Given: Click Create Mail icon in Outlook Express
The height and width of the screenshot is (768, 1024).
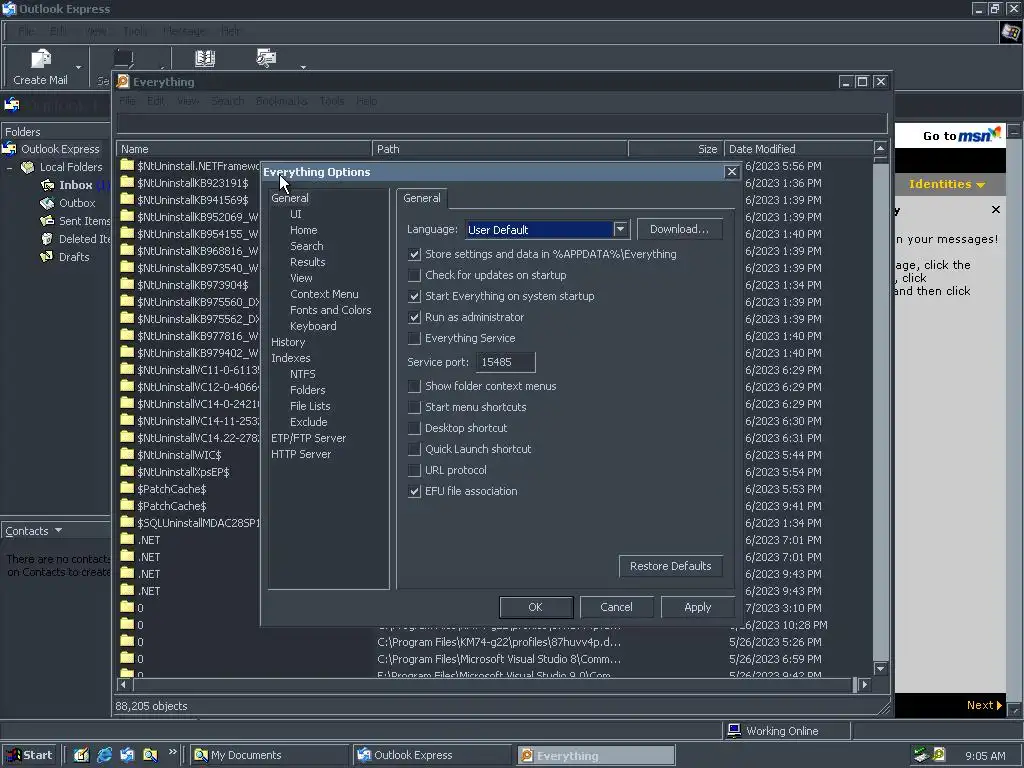Looking at the screenshot, I should tap(40, 59).
